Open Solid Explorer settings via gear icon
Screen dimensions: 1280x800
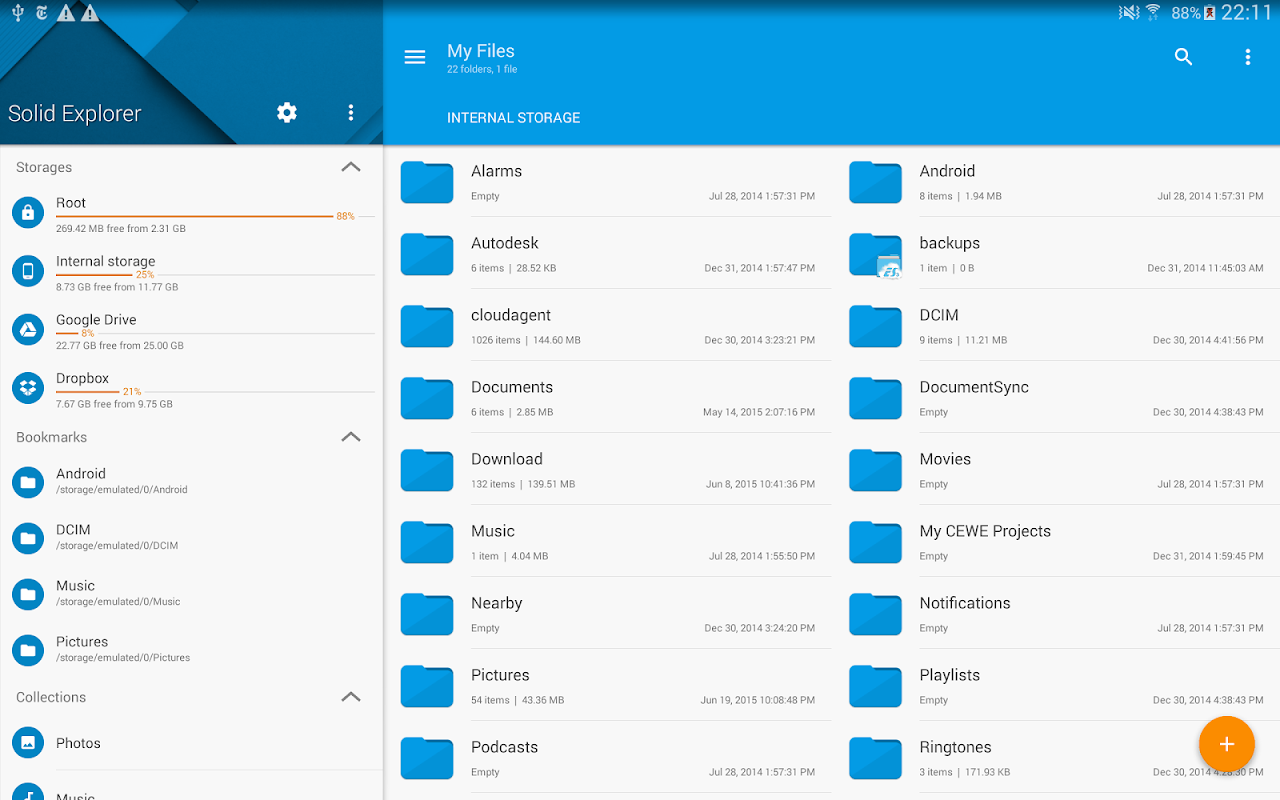click(286, 113)
